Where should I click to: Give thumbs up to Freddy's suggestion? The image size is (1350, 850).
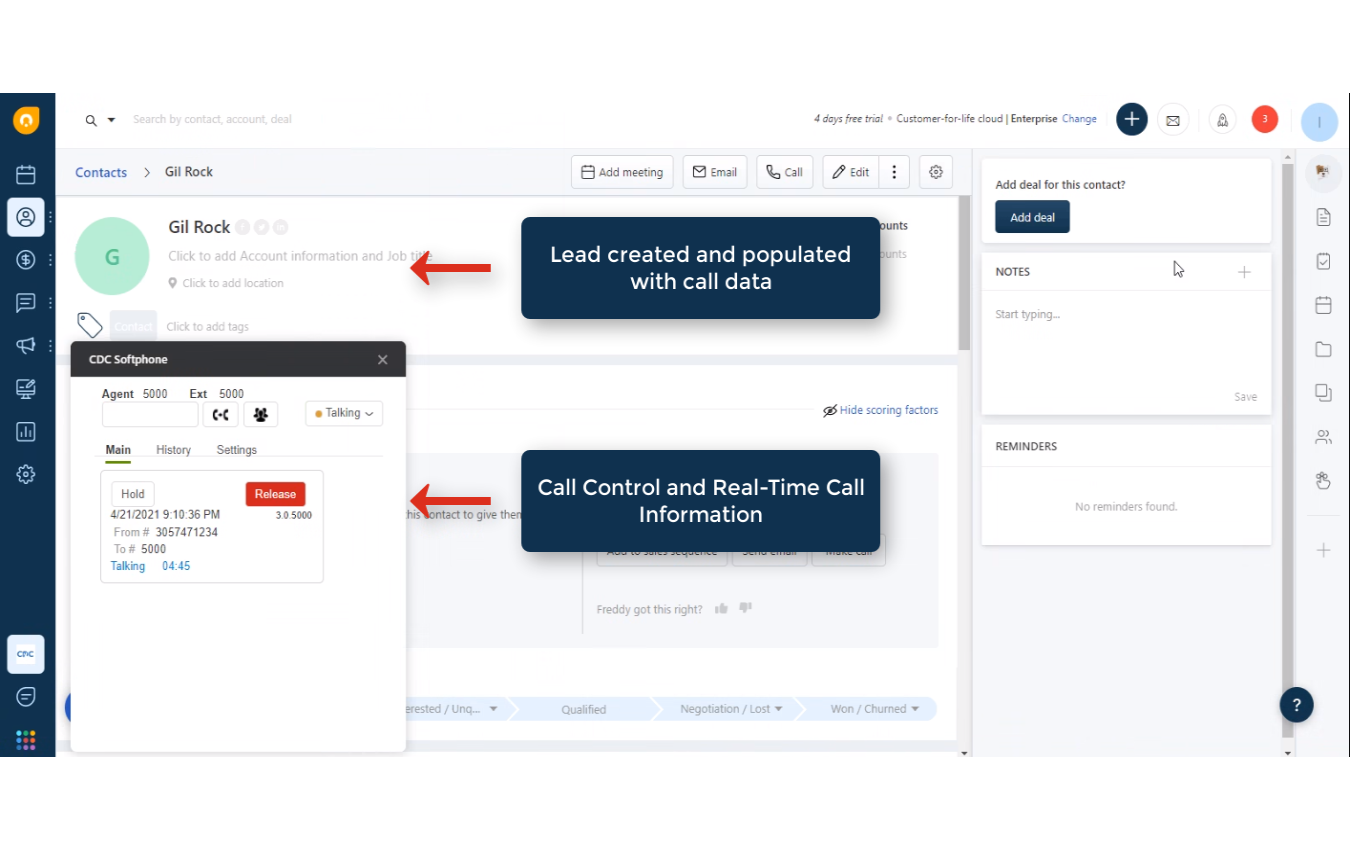[721, 608]
